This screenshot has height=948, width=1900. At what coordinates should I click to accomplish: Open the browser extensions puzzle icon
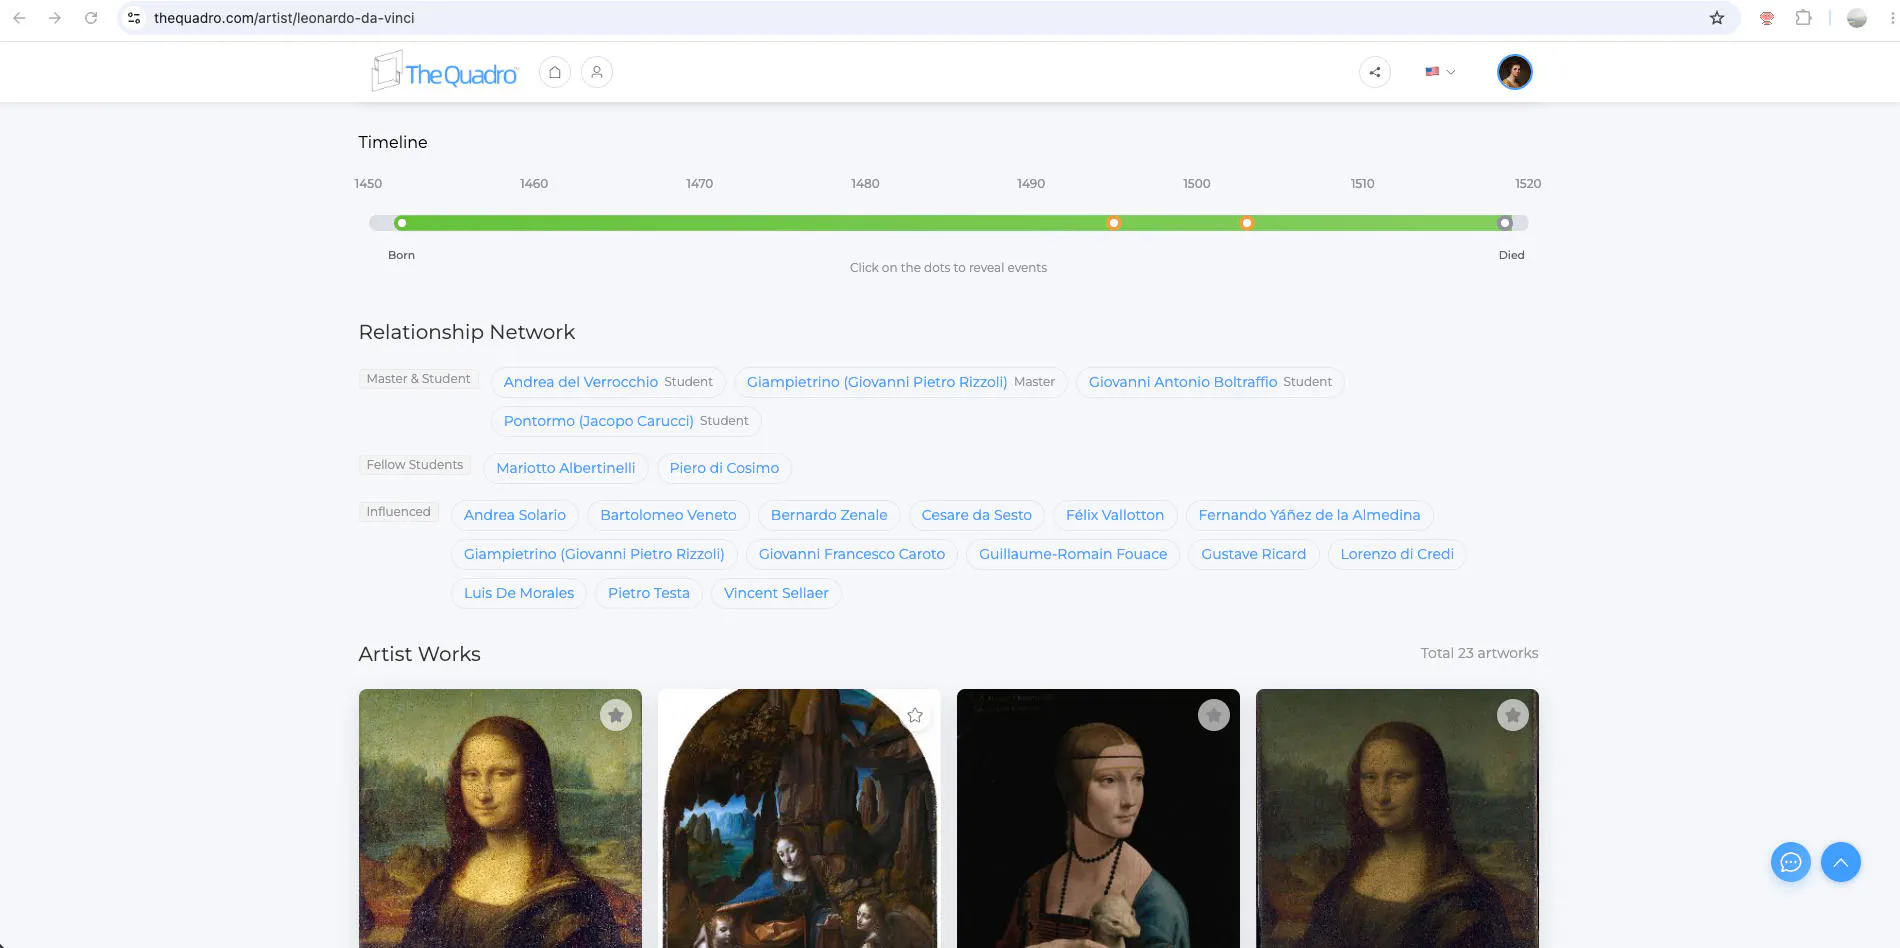[x=1803, y=18]
